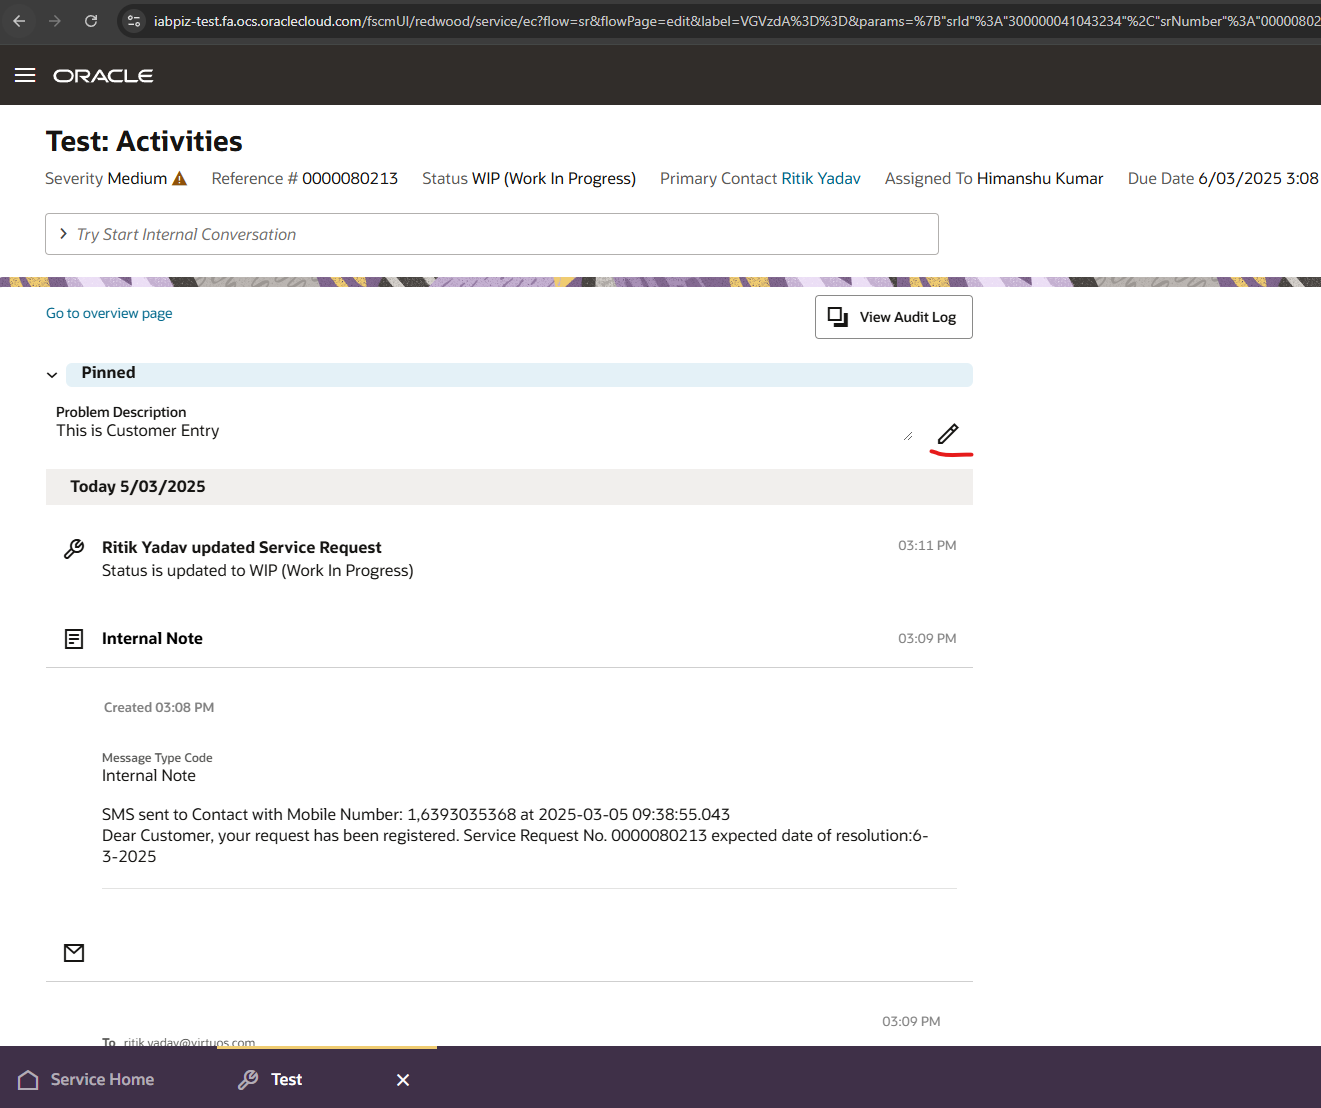The image size is (1321, 1108).
Task: Open the View Audit Log
Action: [x=893, y=316]
